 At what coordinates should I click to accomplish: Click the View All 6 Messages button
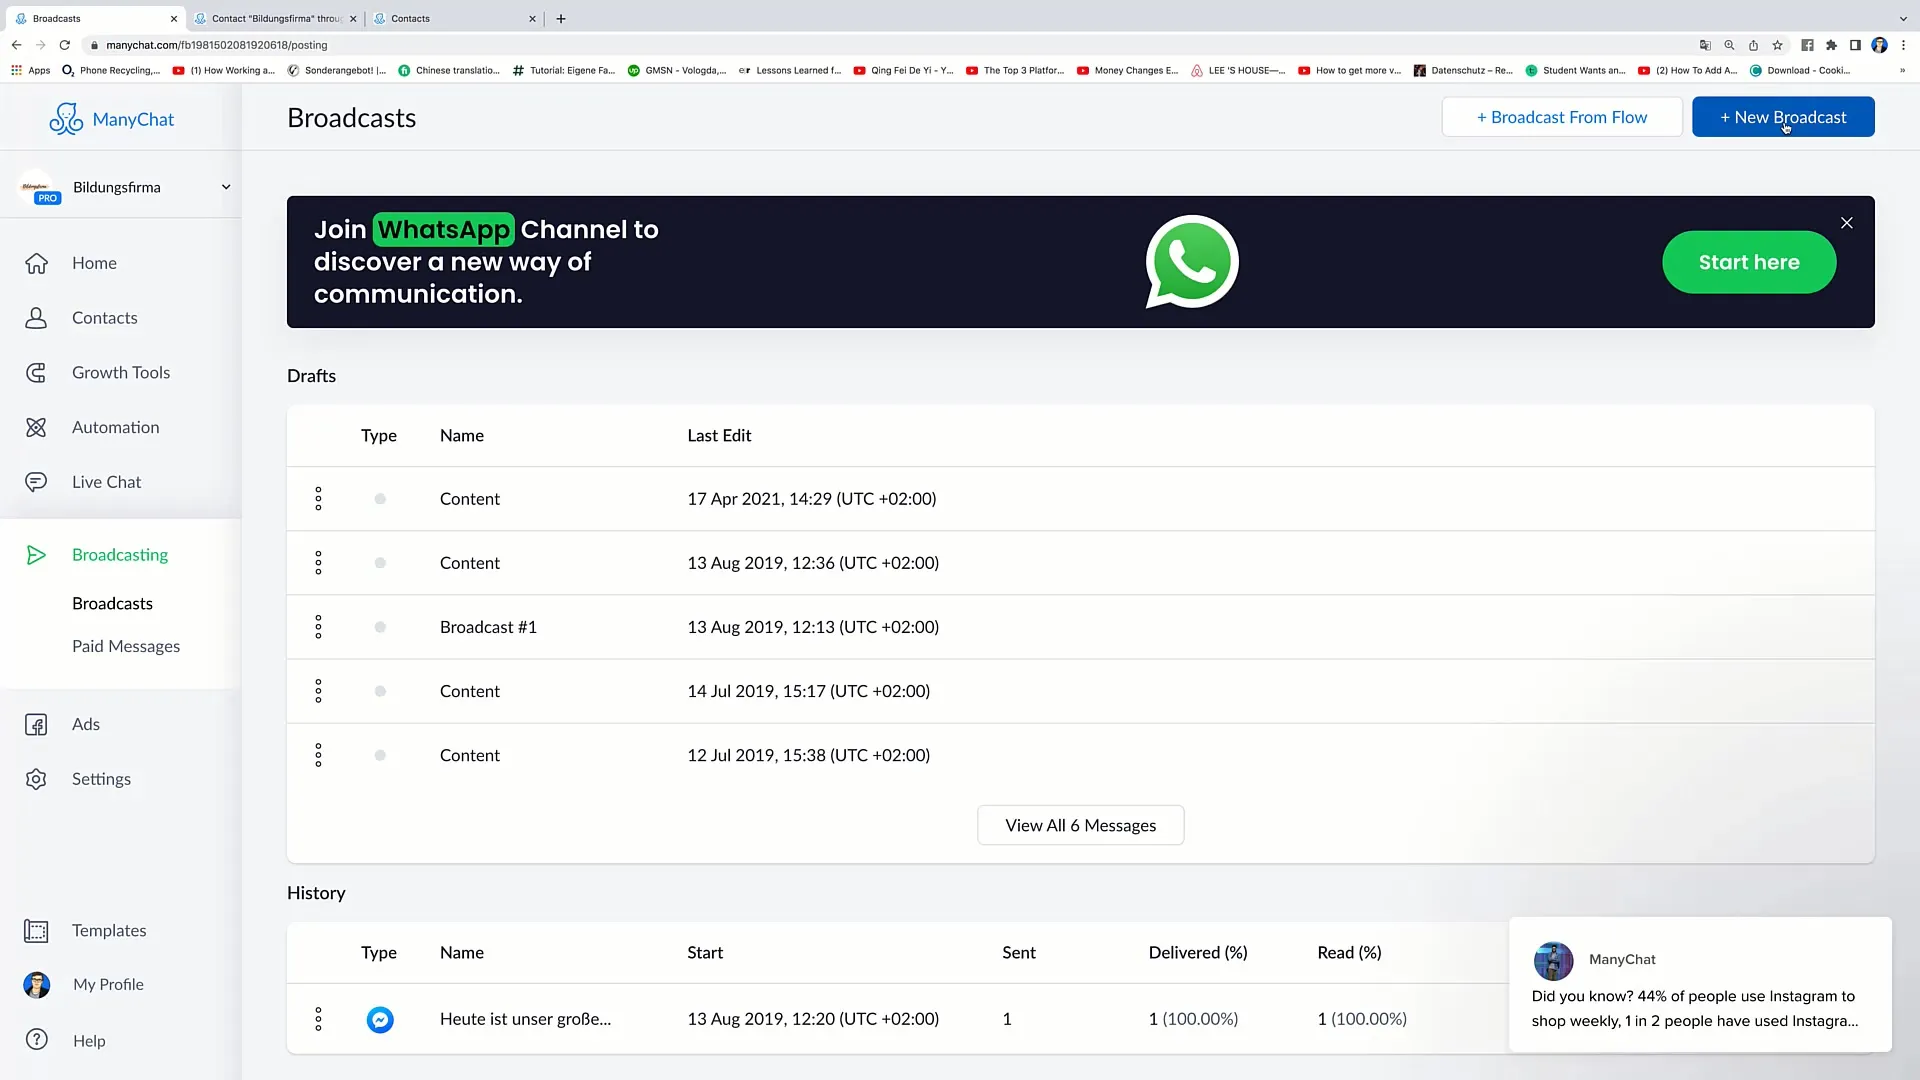(x=1081, y=825)
